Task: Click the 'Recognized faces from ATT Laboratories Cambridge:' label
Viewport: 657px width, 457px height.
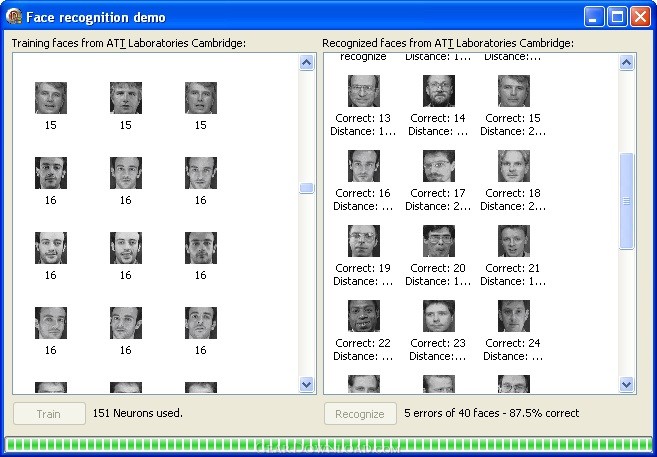Action: click(x=448, y=43)
